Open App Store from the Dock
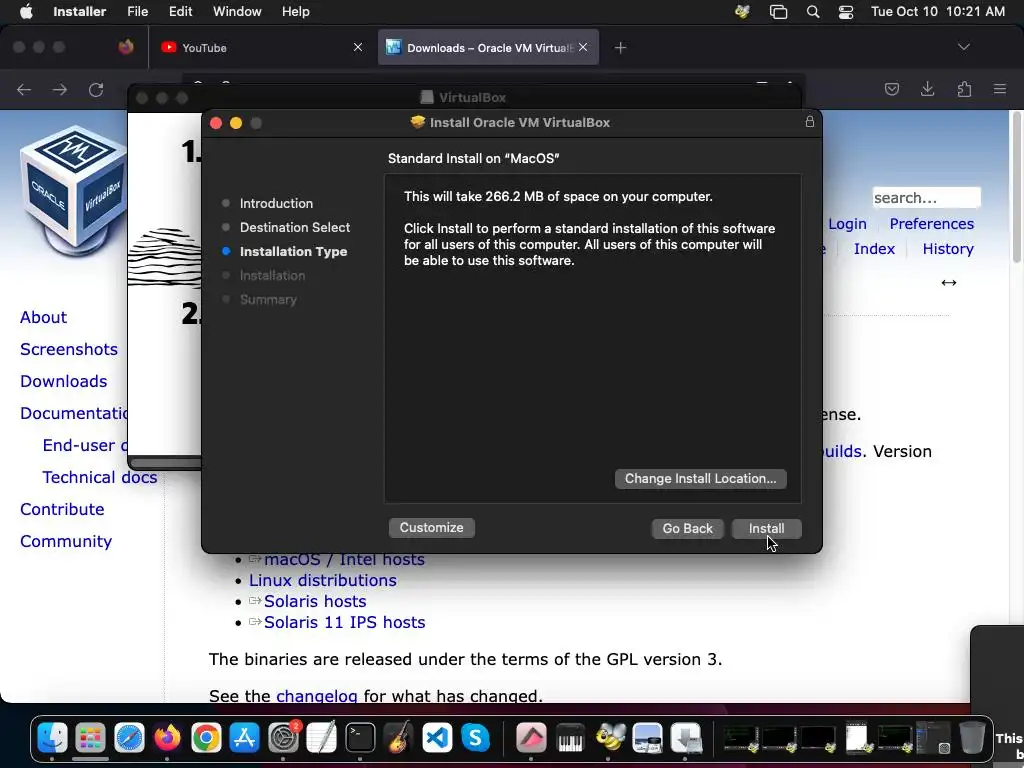 (x=244, y=738)
